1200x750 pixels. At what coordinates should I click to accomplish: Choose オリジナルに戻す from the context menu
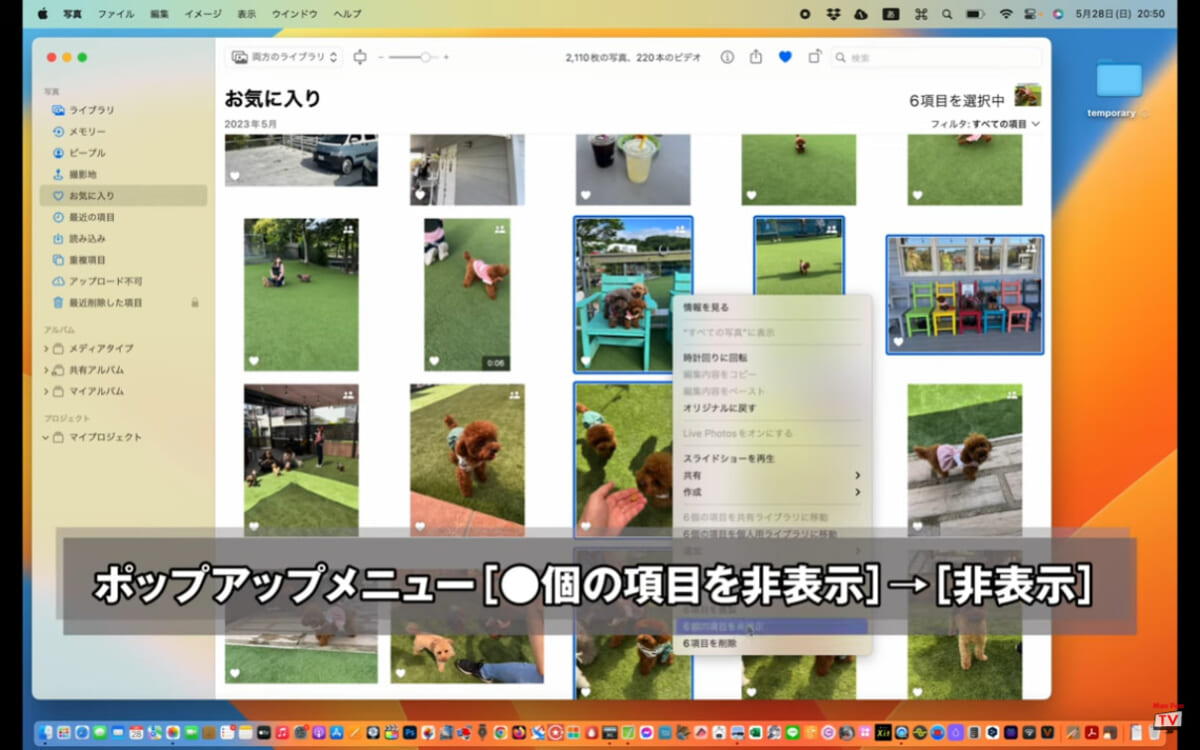771,408
